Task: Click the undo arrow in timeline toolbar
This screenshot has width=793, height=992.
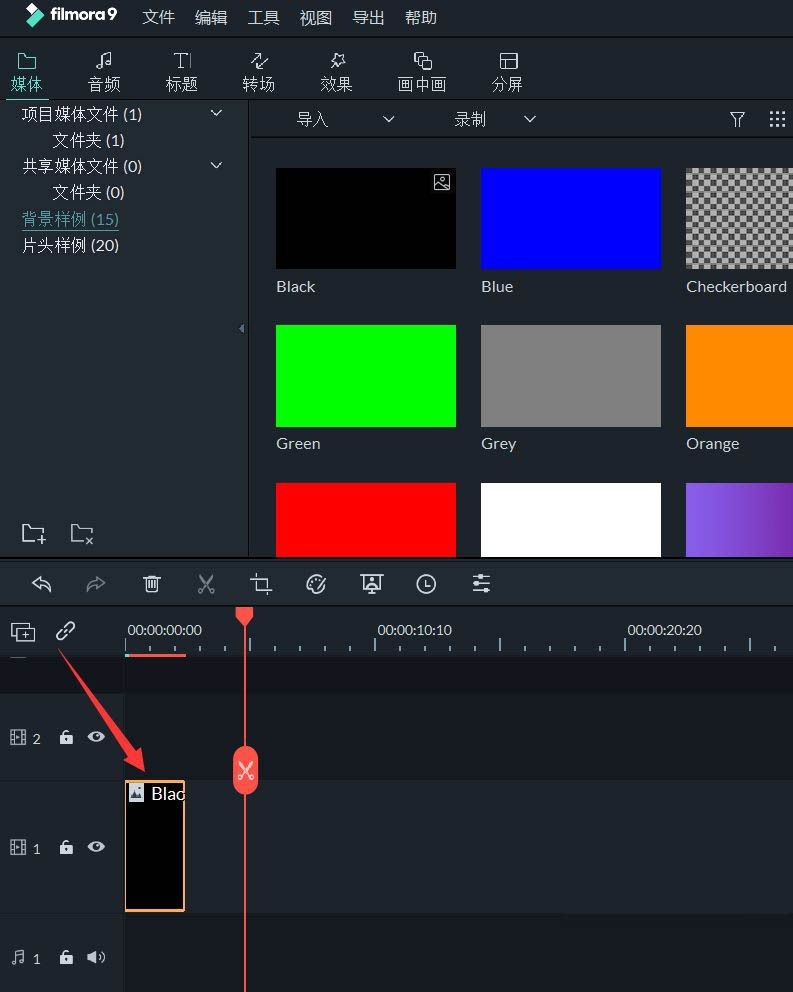Action: pyautogui.click(x=41, y=584)
